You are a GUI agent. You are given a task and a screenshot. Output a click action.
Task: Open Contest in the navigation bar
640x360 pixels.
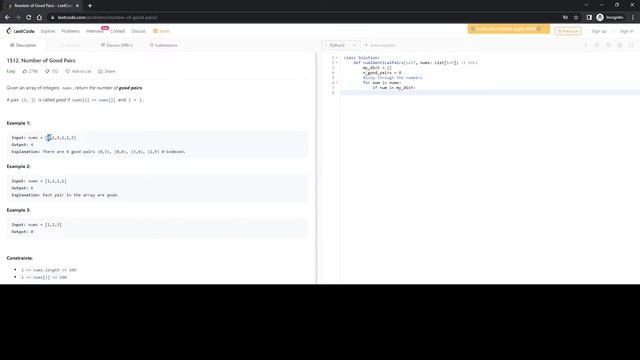118,31
